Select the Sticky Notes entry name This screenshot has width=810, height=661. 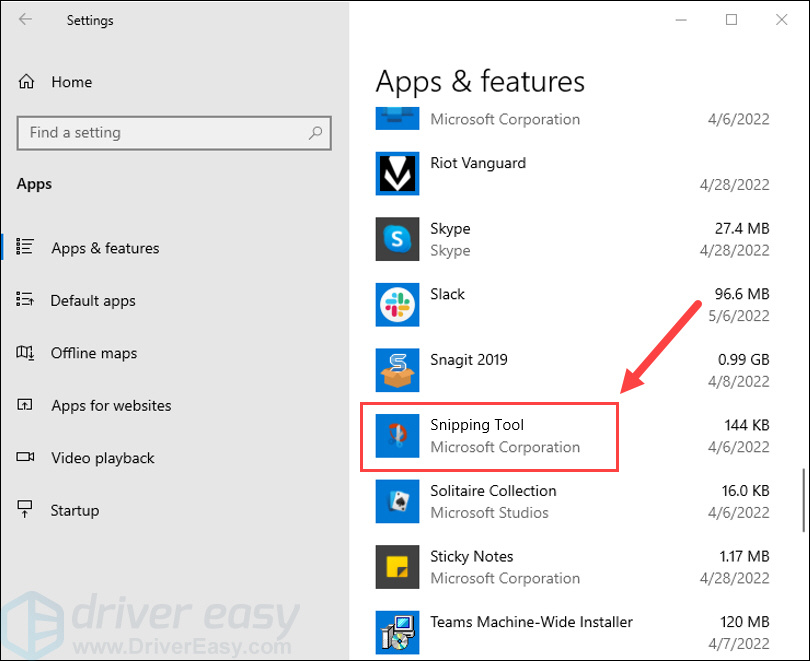coord(472,557)
